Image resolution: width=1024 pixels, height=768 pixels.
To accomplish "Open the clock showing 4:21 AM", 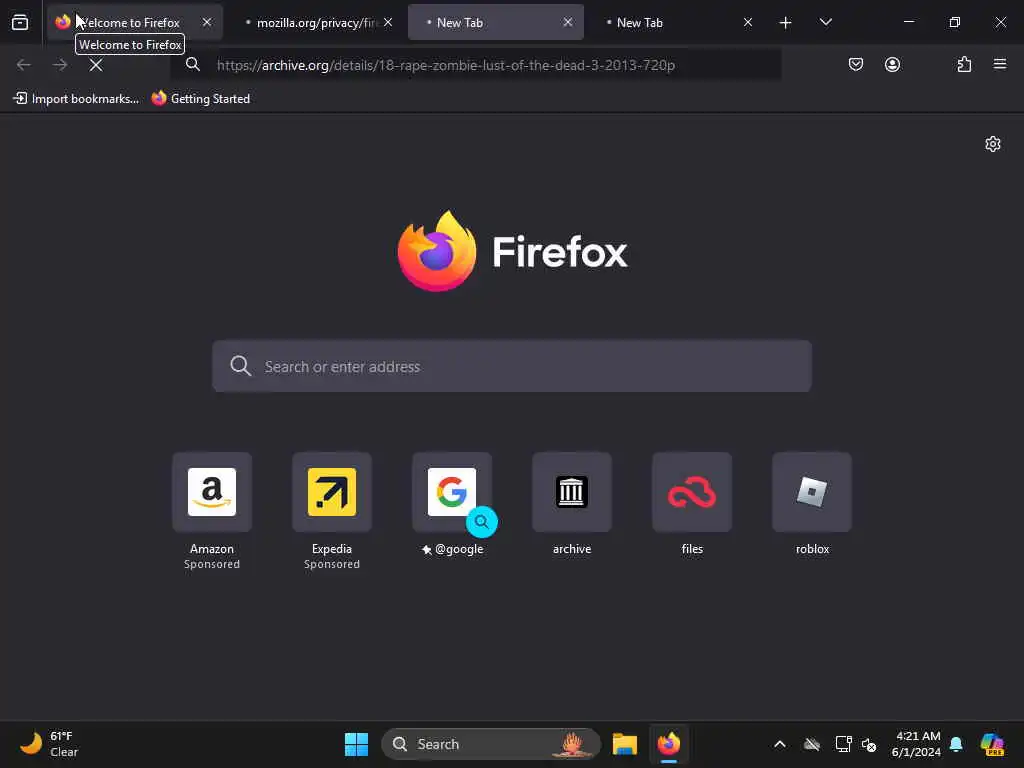I will 916,744.
